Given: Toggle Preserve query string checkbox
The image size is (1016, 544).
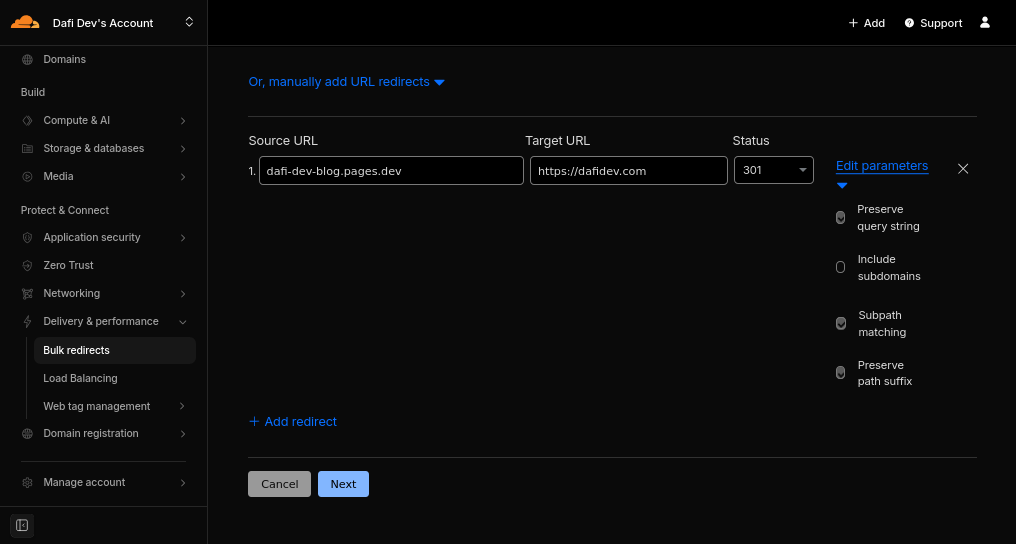Looking at the screenshot, I should [x=840, y=218].
